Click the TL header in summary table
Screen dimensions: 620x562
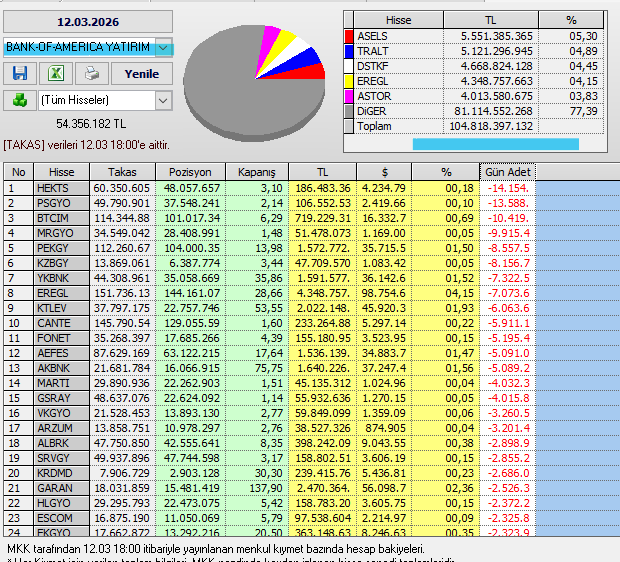pyautogui.click(x=491, y=20)
